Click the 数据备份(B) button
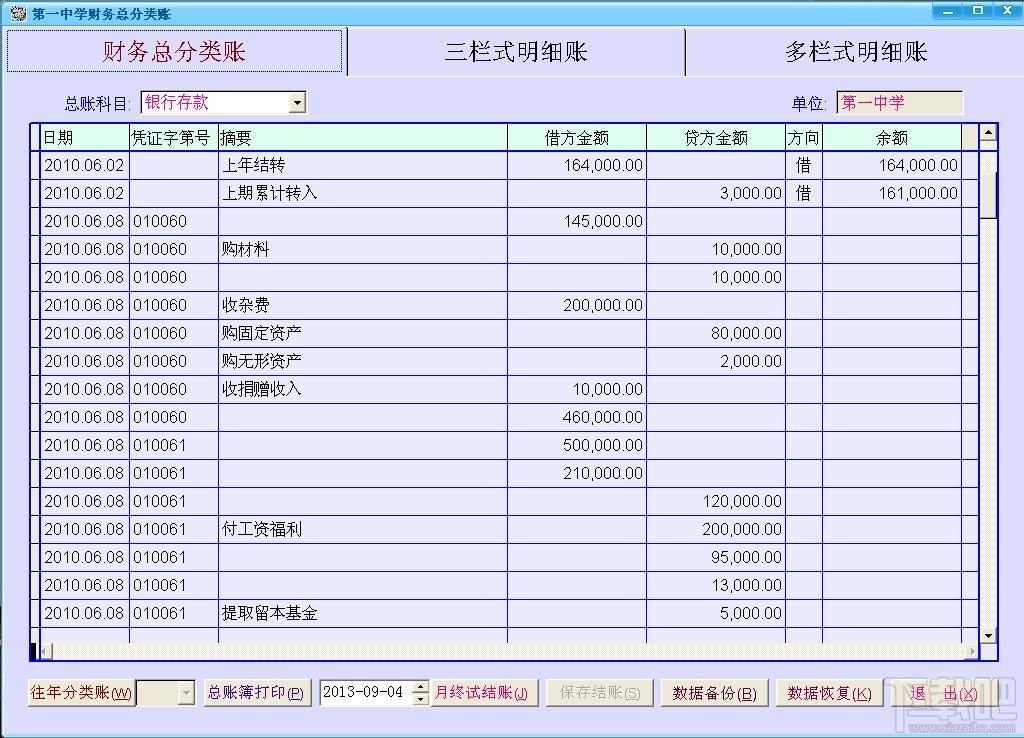The height and width of the screenshot is (738, 1024). (x=714, y=693)
